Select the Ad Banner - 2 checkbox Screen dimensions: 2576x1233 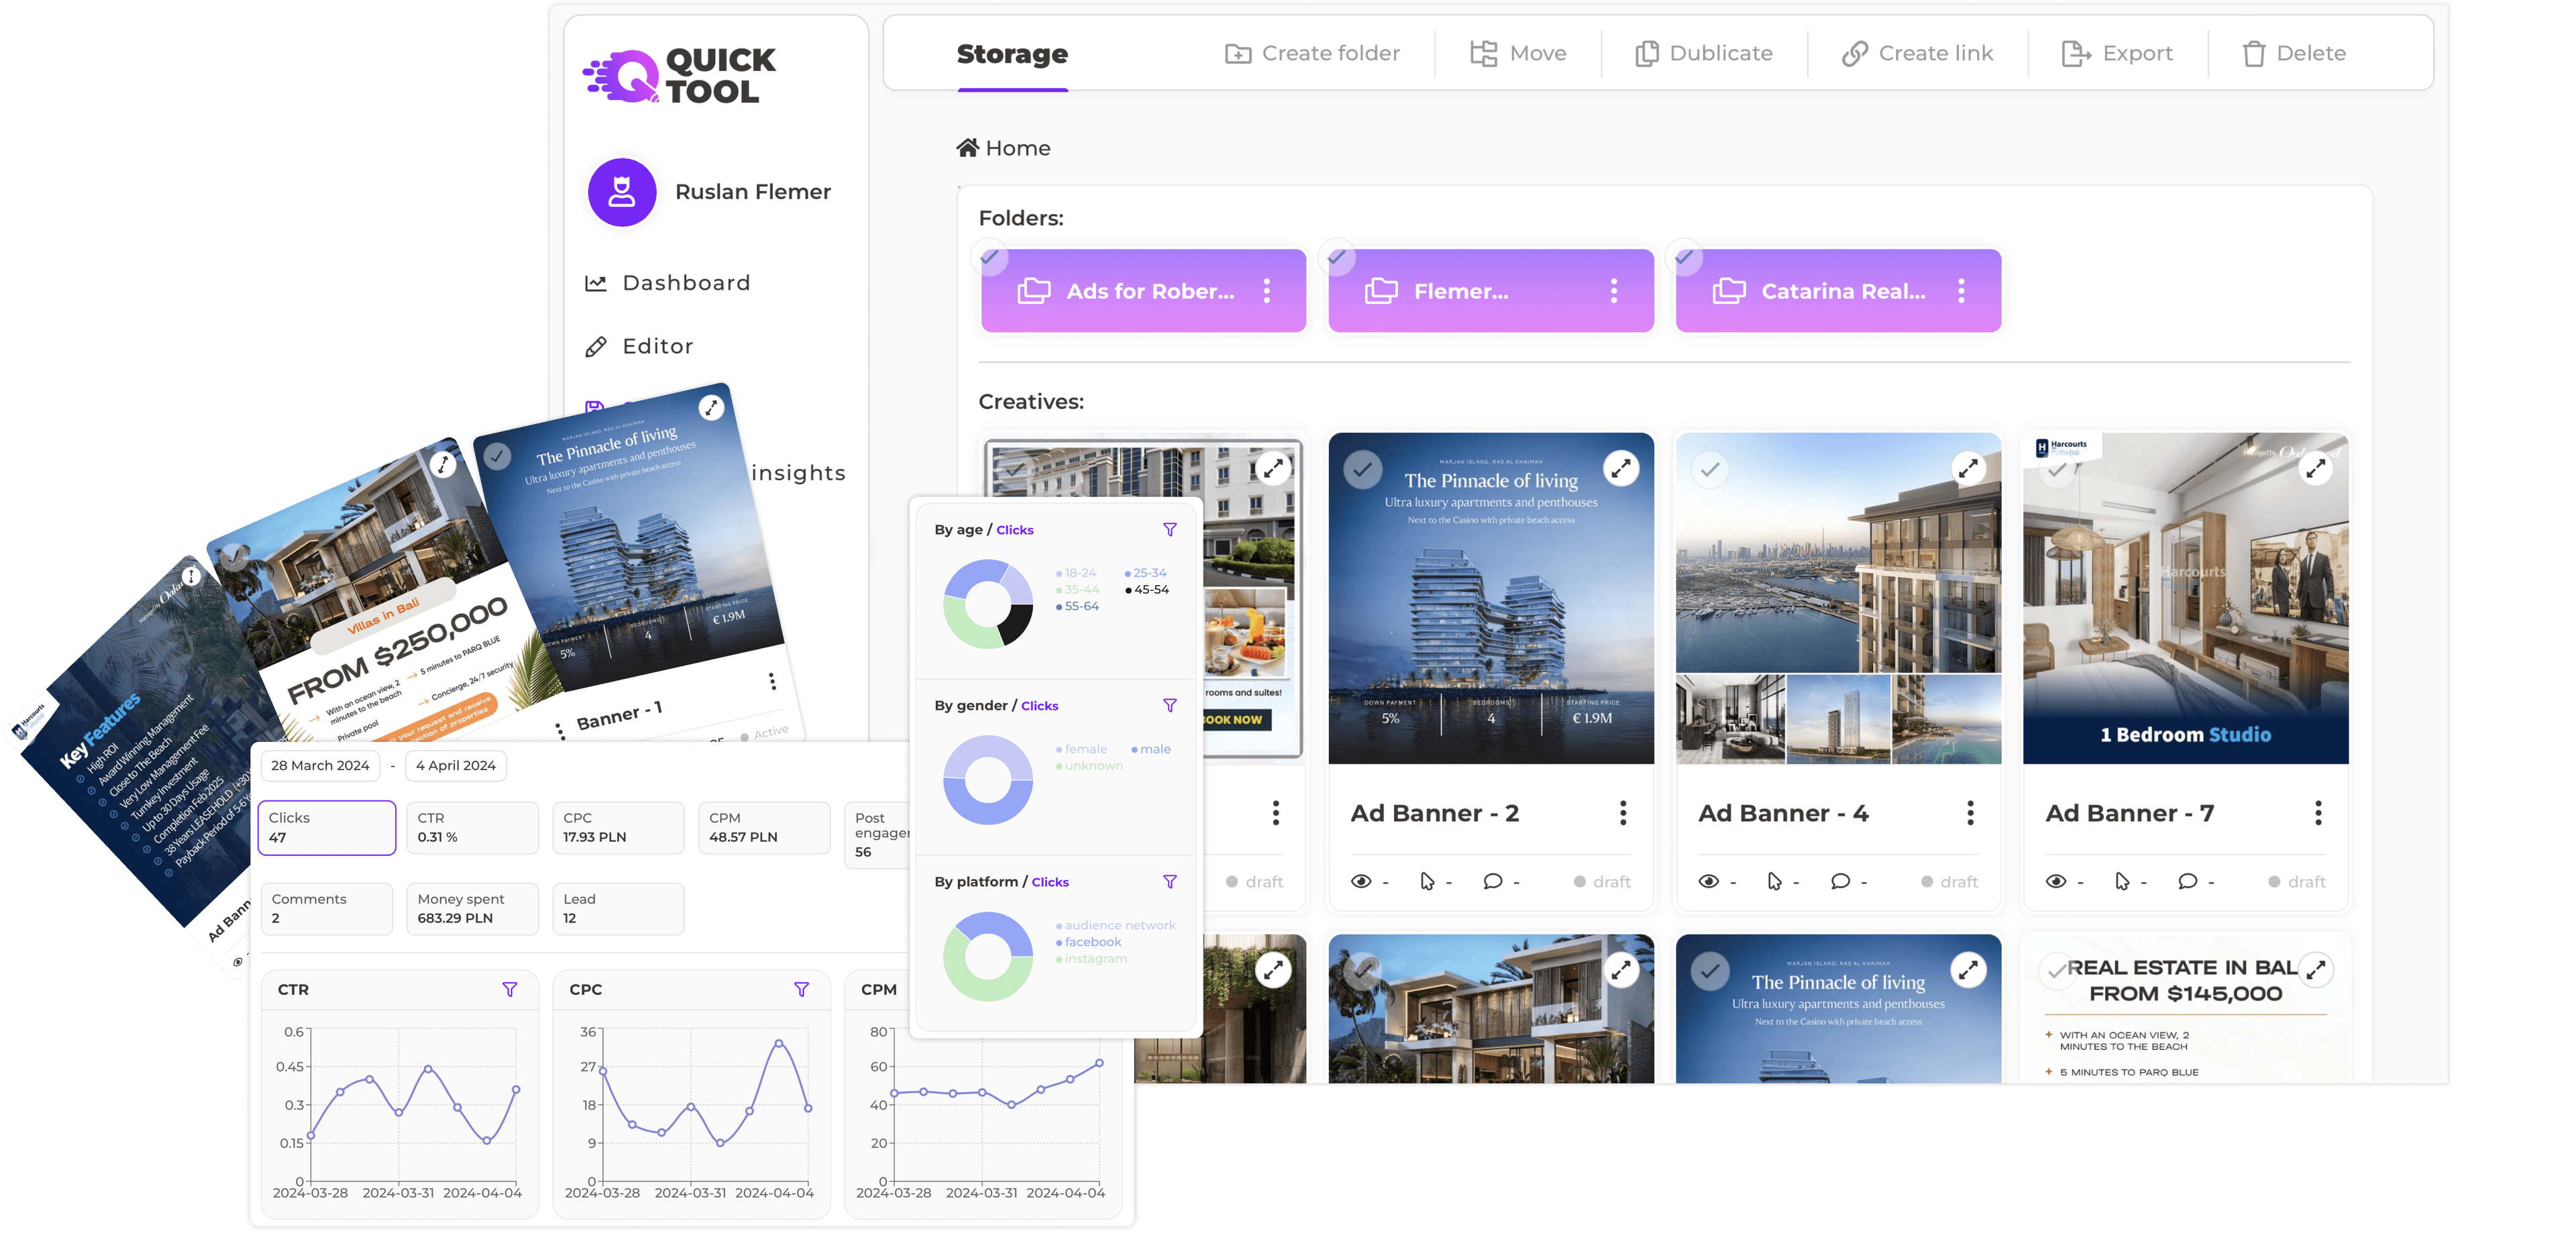coord(1362,469)
